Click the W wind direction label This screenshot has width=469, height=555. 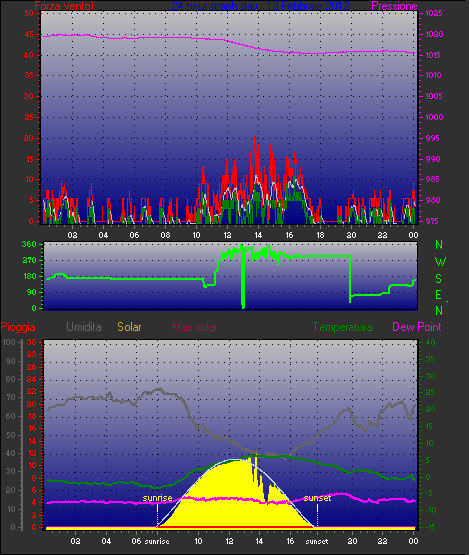pos(440,262)
